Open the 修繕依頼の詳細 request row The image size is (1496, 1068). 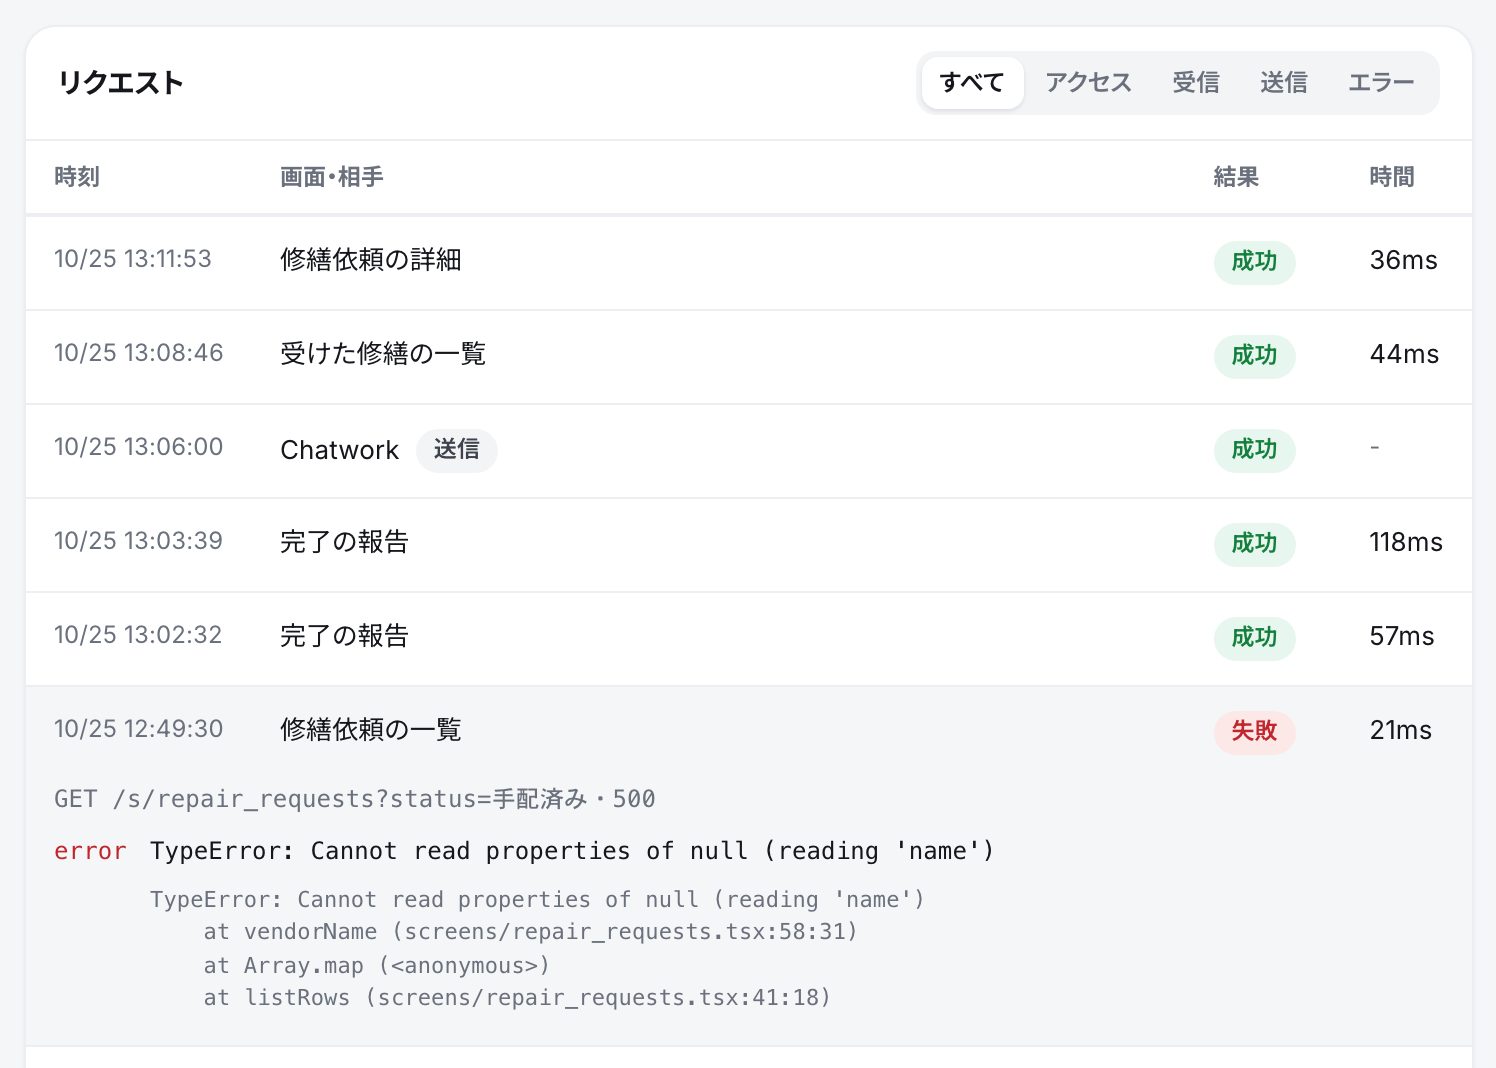pyautogui.click(x=749, y=263)
